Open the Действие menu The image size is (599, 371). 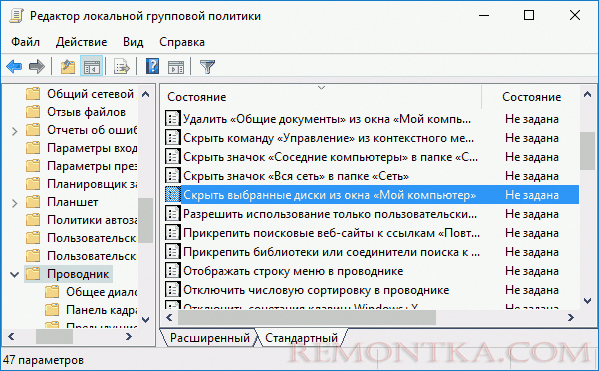click(x=81, y=42)
